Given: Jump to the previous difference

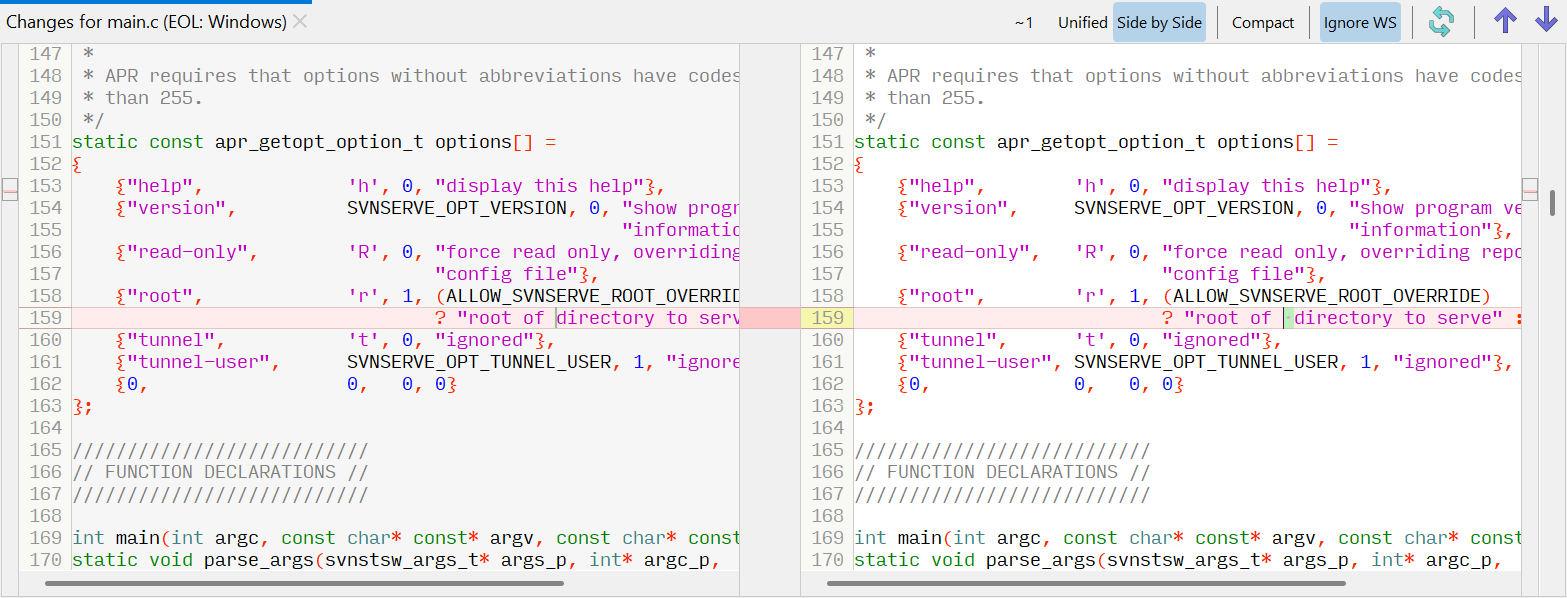Looking at the screenshot, I should point(1504,20).
